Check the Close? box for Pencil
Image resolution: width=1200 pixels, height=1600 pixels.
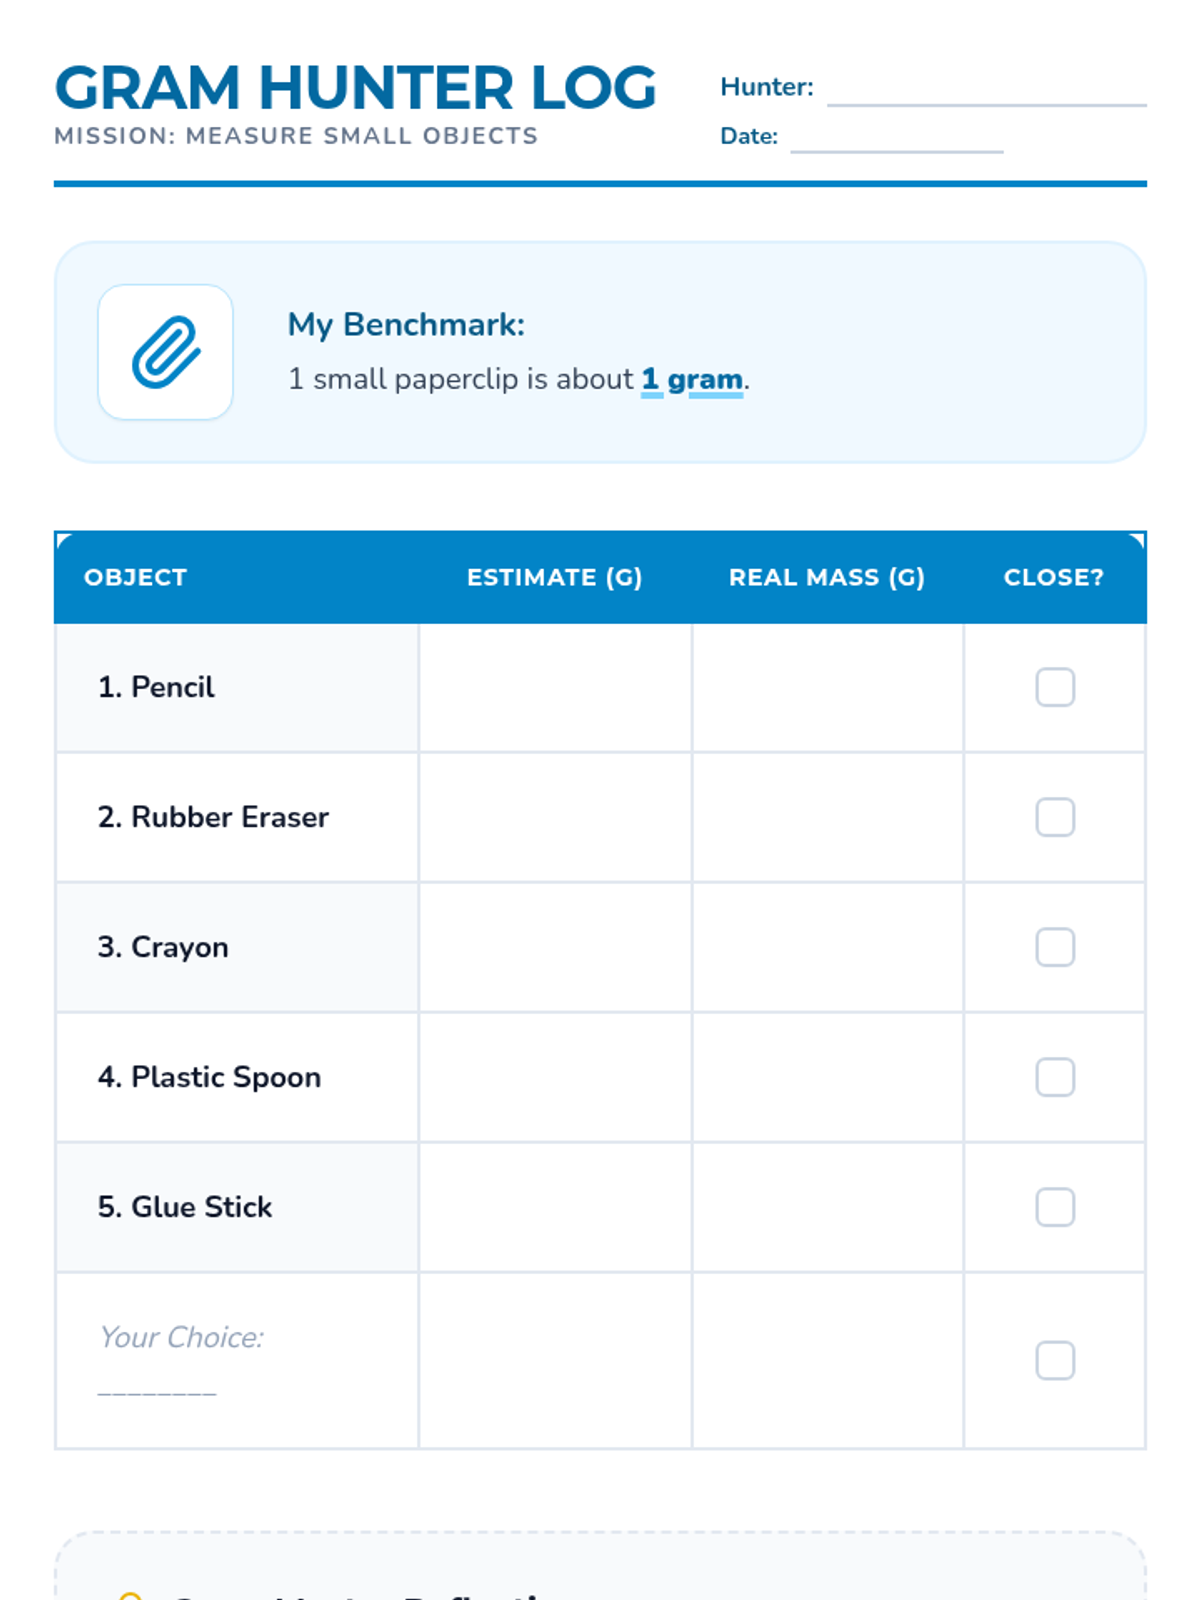click(1055, 687)
